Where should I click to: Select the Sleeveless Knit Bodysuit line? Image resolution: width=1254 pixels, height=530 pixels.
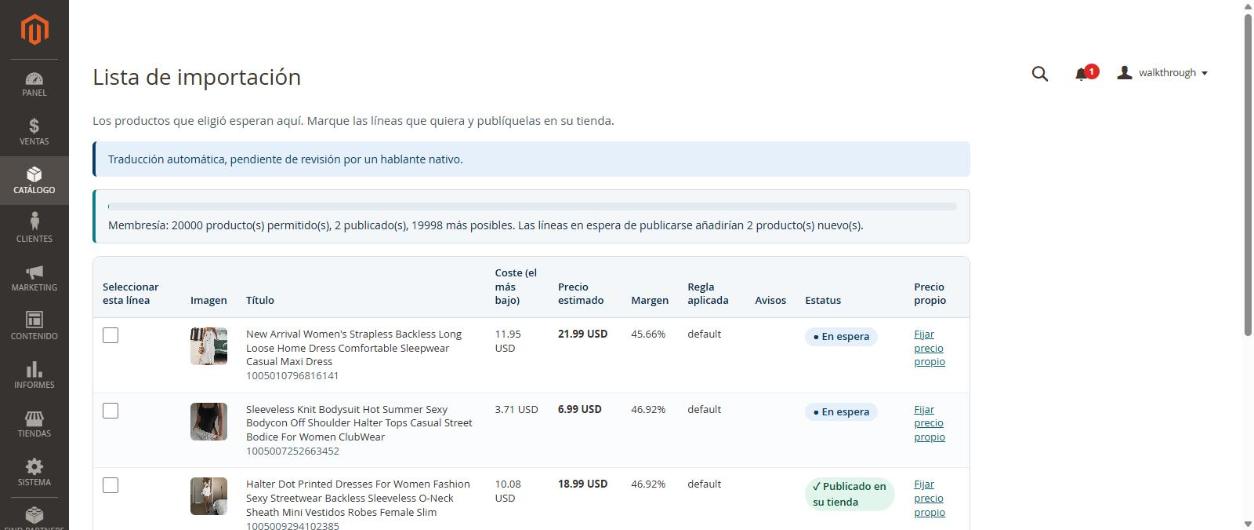(111, 410)
